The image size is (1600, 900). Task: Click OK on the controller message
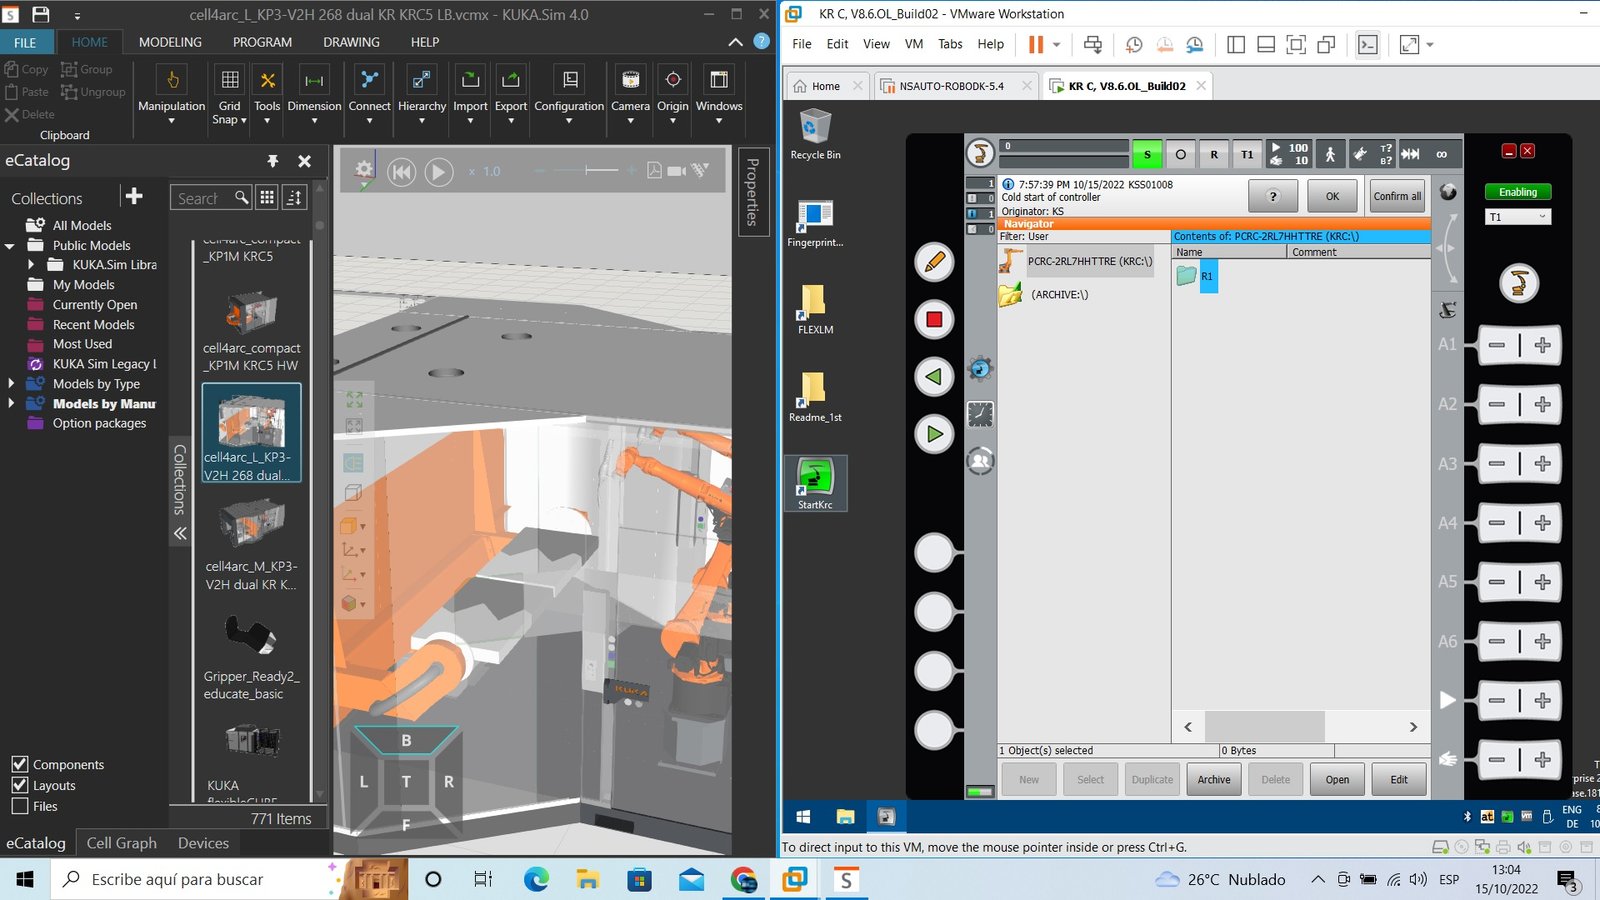(1332, 196)
